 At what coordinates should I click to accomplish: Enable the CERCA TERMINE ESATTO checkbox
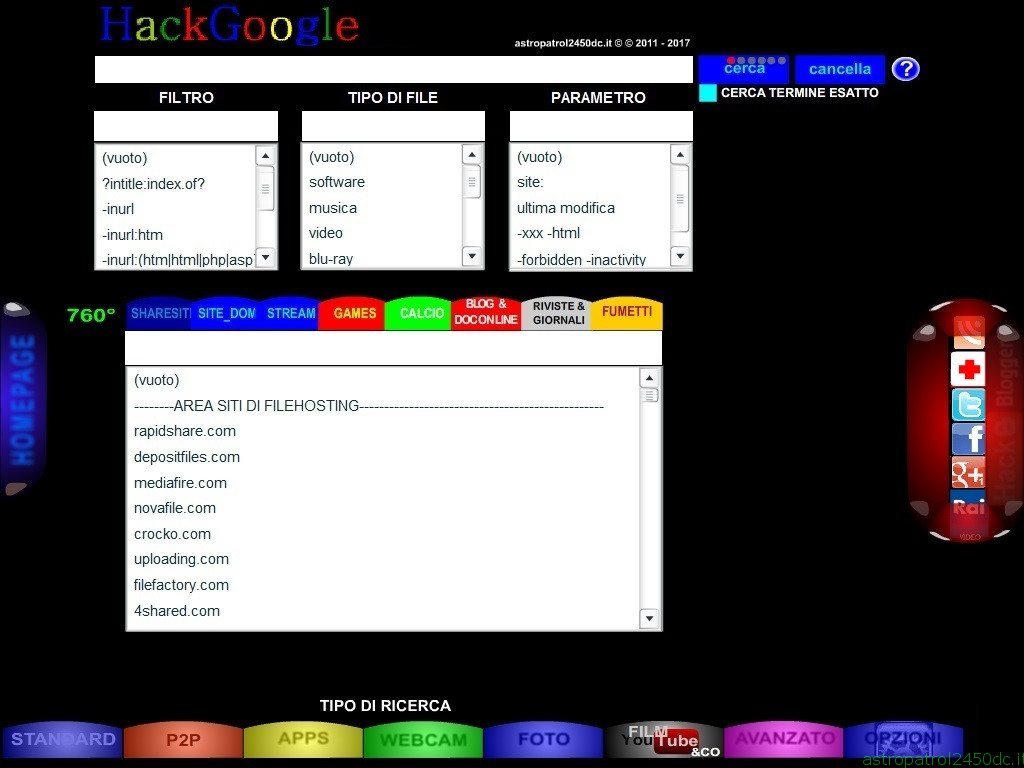pos(707,93)
